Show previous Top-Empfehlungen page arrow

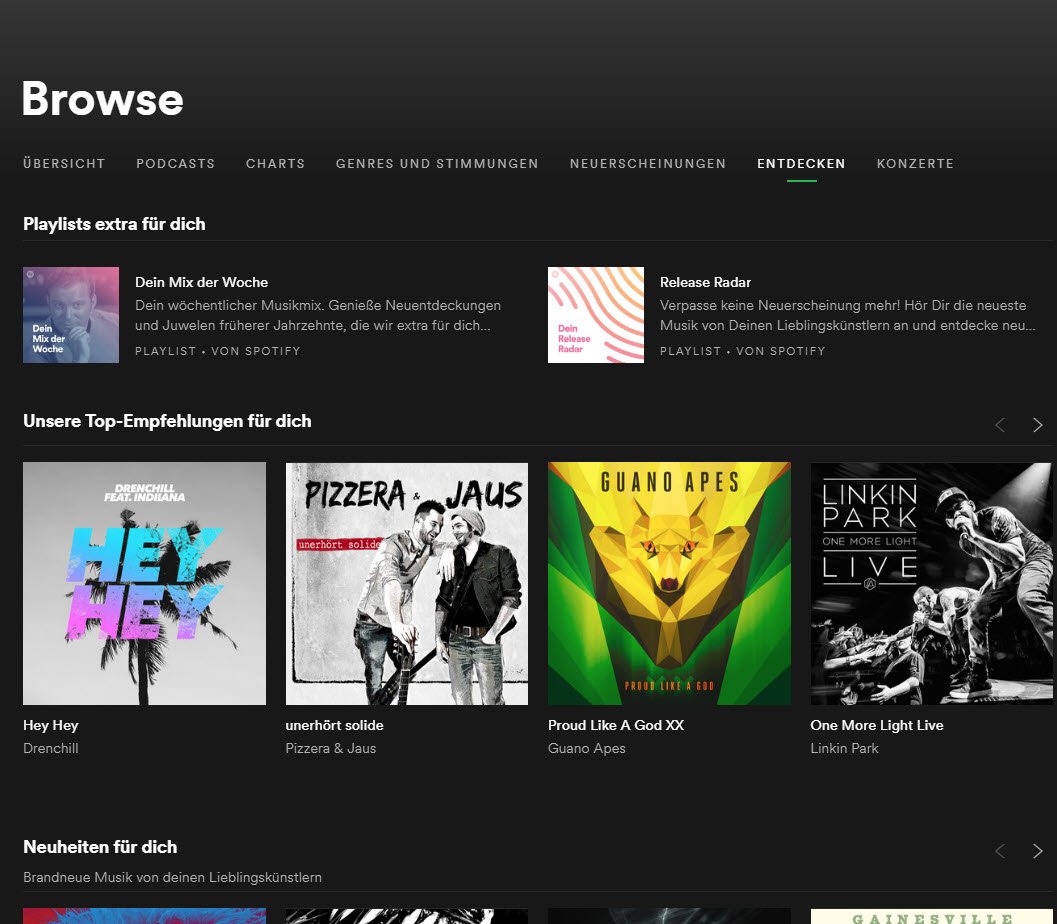tap(1000, 425)
